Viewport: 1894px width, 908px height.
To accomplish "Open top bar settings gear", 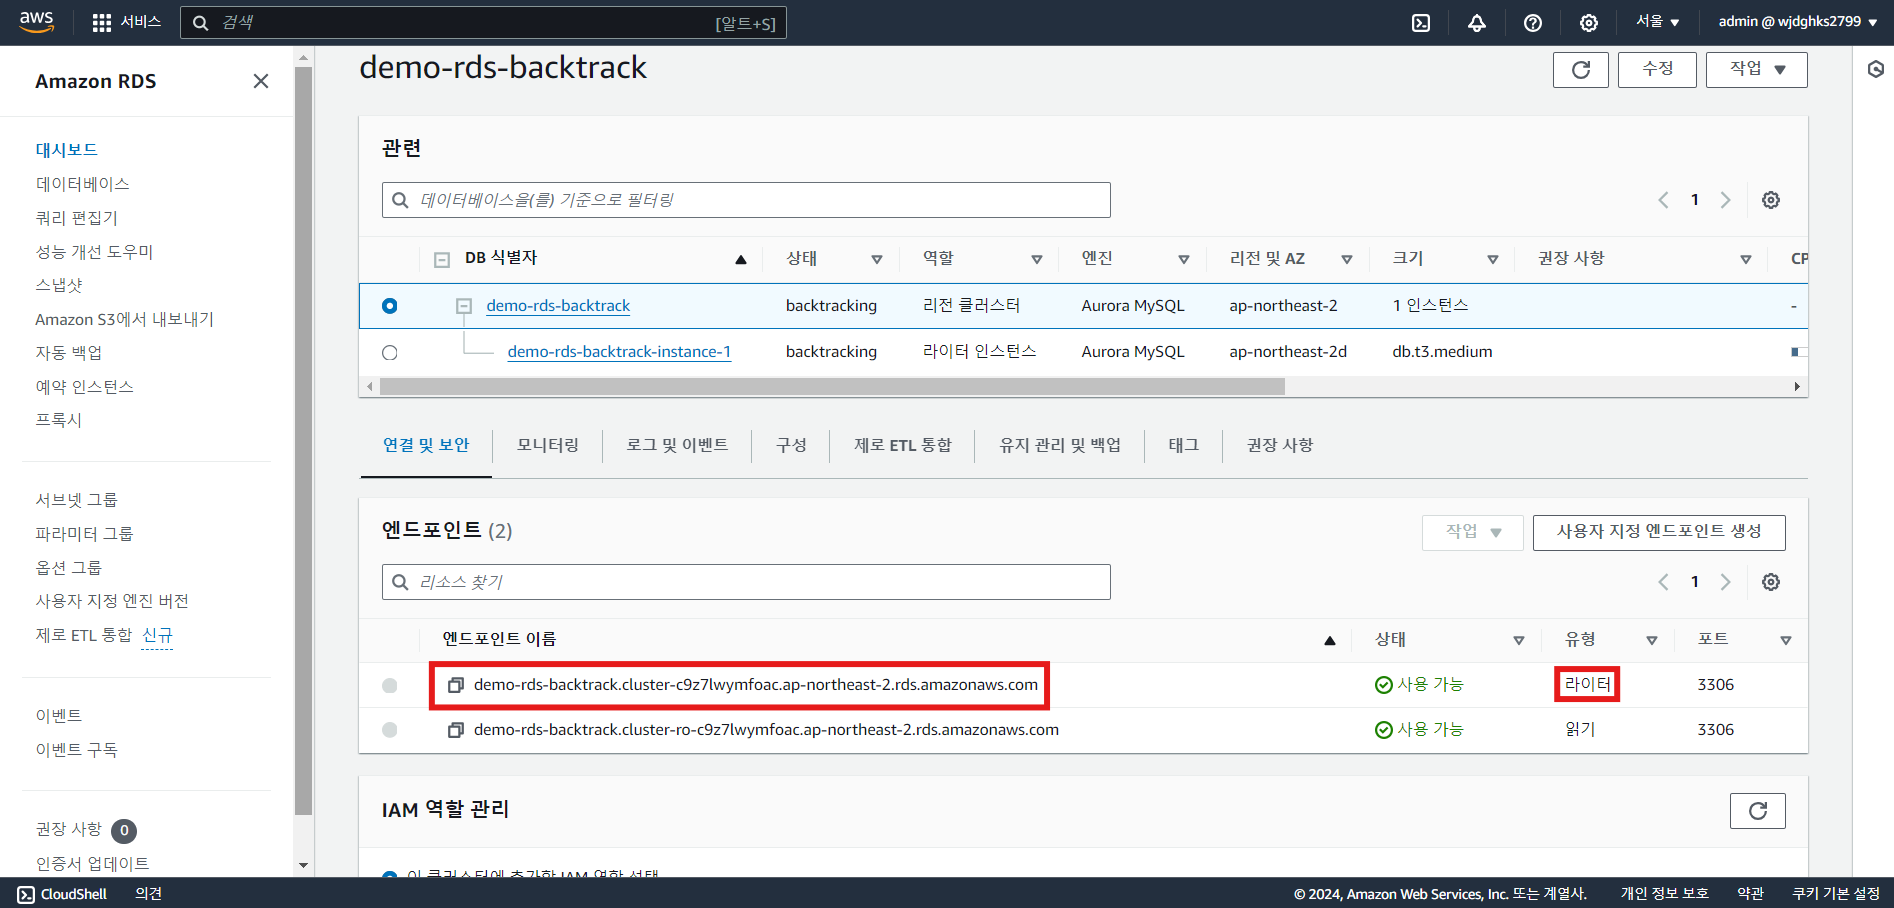I will pos(1589,22).
